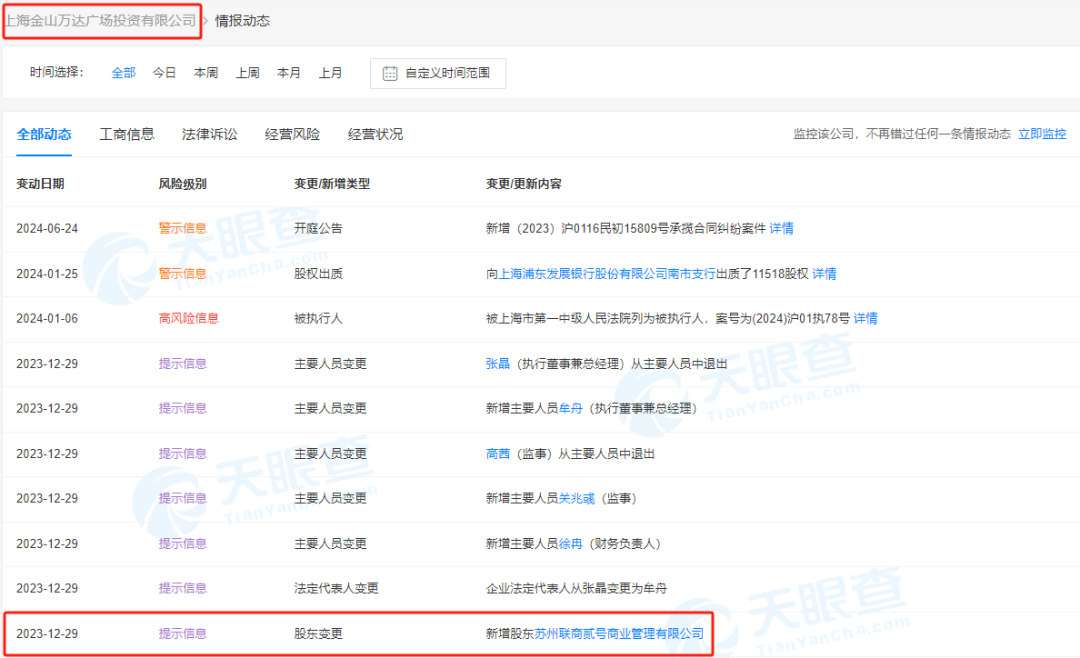The width and height of the screenshot is (1080, 658).
Task: Click 警示信息 label in 开庭公告 row
Action: pyautogui.click(x=183, y=229)
